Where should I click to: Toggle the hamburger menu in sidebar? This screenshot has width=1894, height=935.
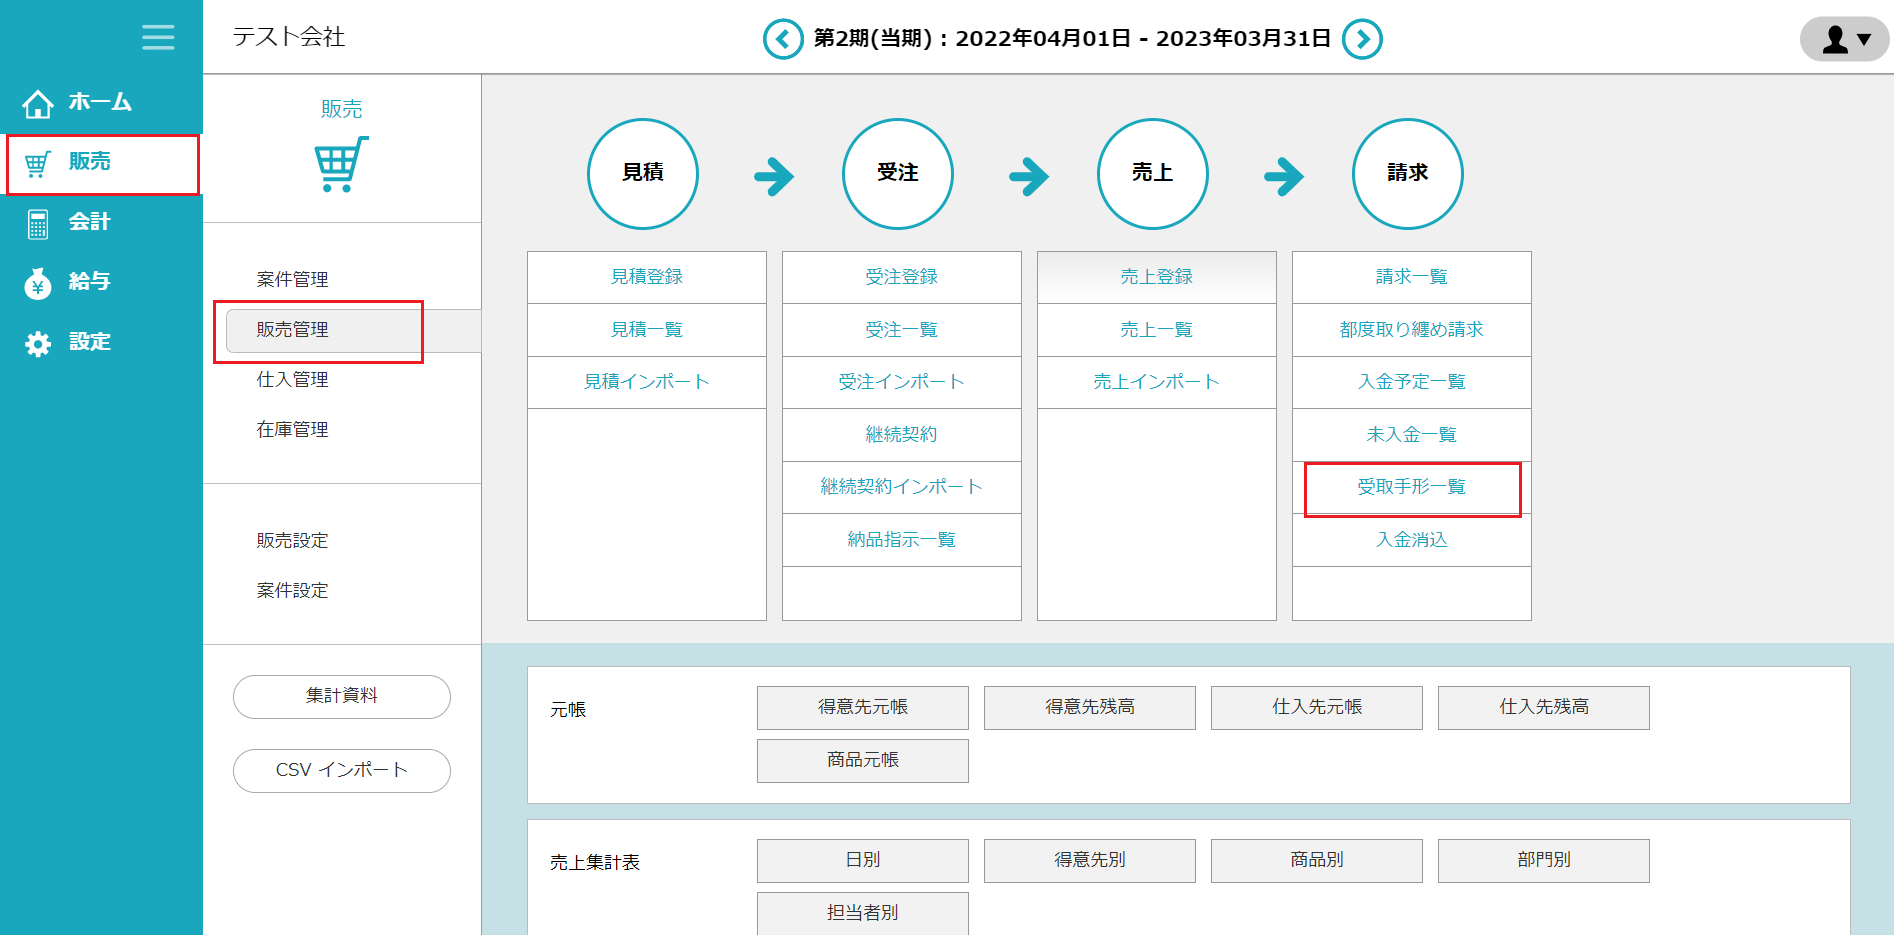coord(158,38)
